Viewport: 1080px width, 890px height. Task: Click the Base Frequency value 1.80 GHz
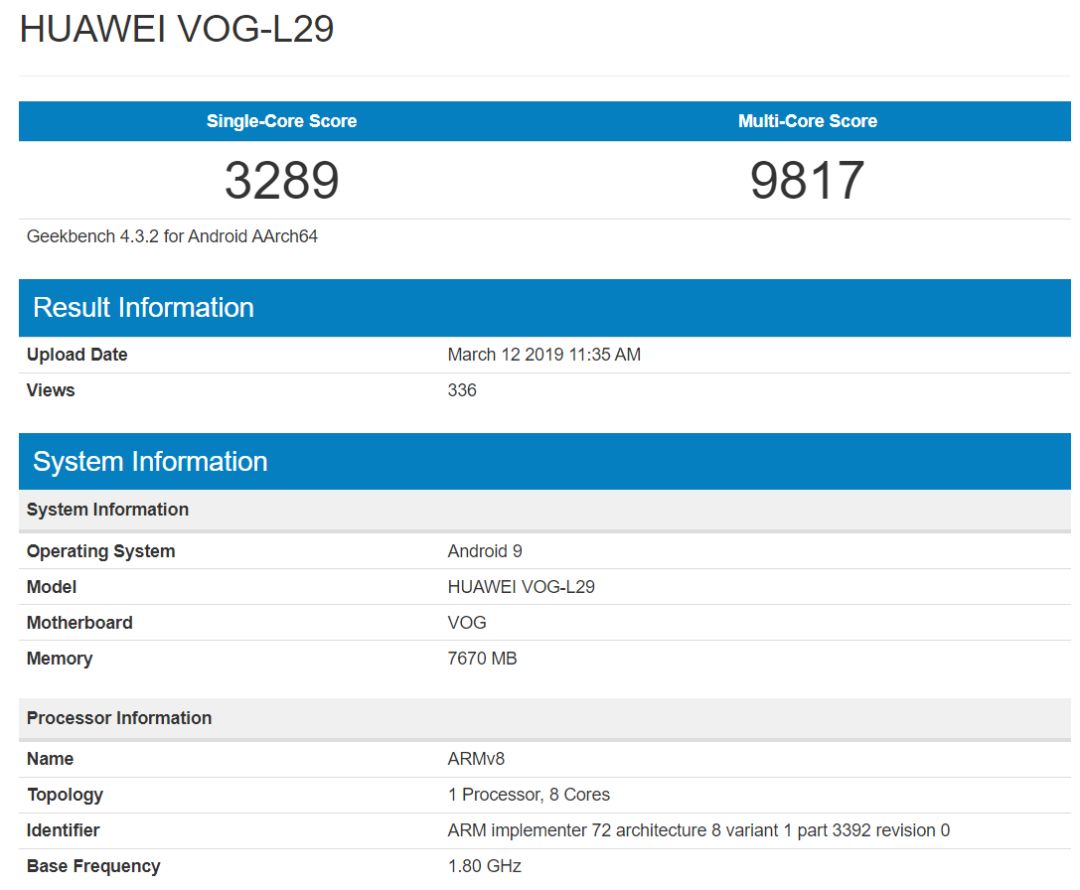485,866
